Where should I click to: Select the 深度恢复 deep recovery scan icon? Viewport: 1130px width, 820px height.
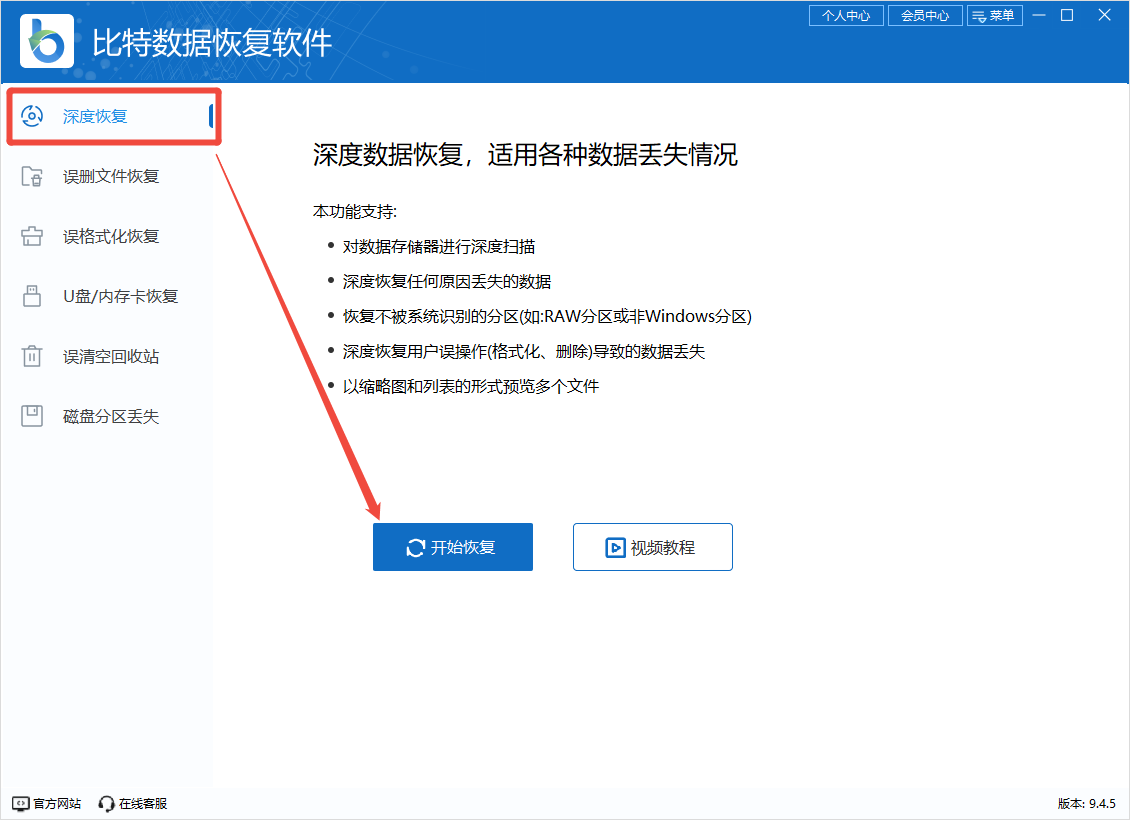(x=31, y=116)
